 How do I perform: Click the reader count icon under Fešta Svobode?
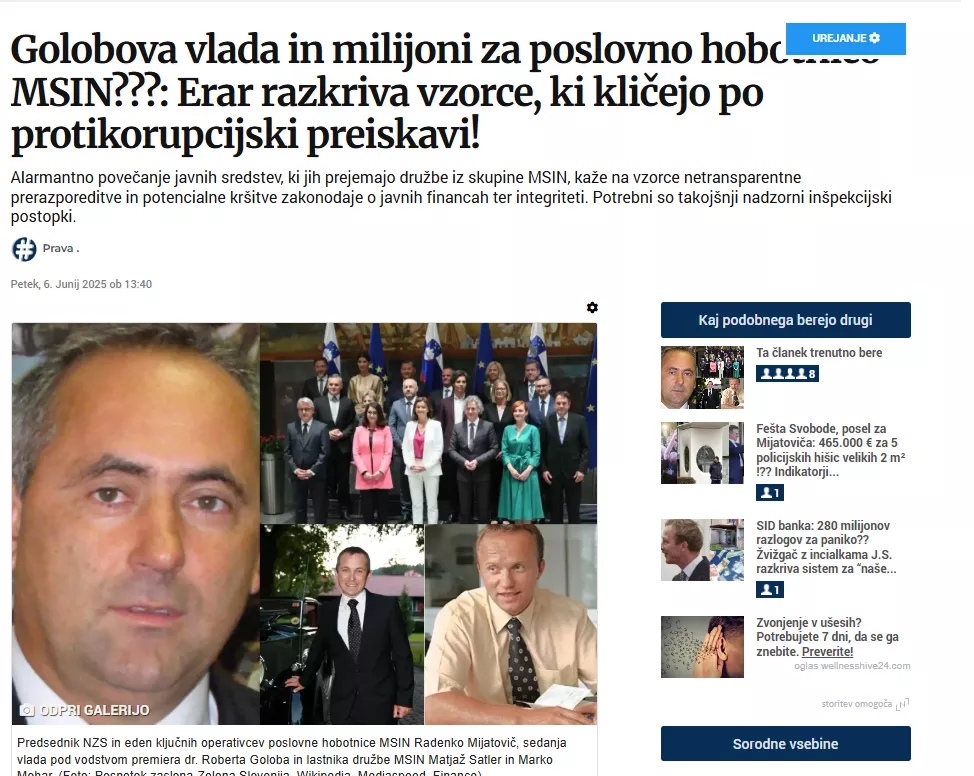(x=770, y=493)
